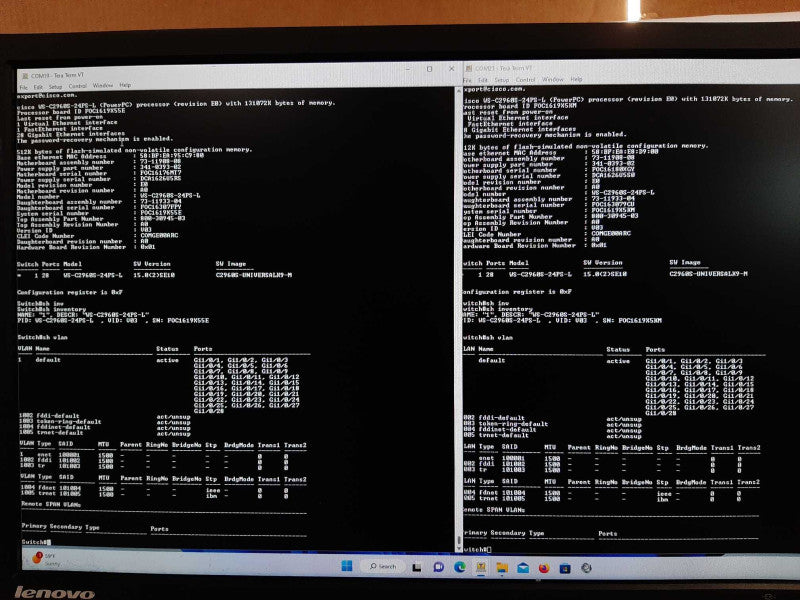
Task: Open the weather widget on the taskbar
Action: 45,559
